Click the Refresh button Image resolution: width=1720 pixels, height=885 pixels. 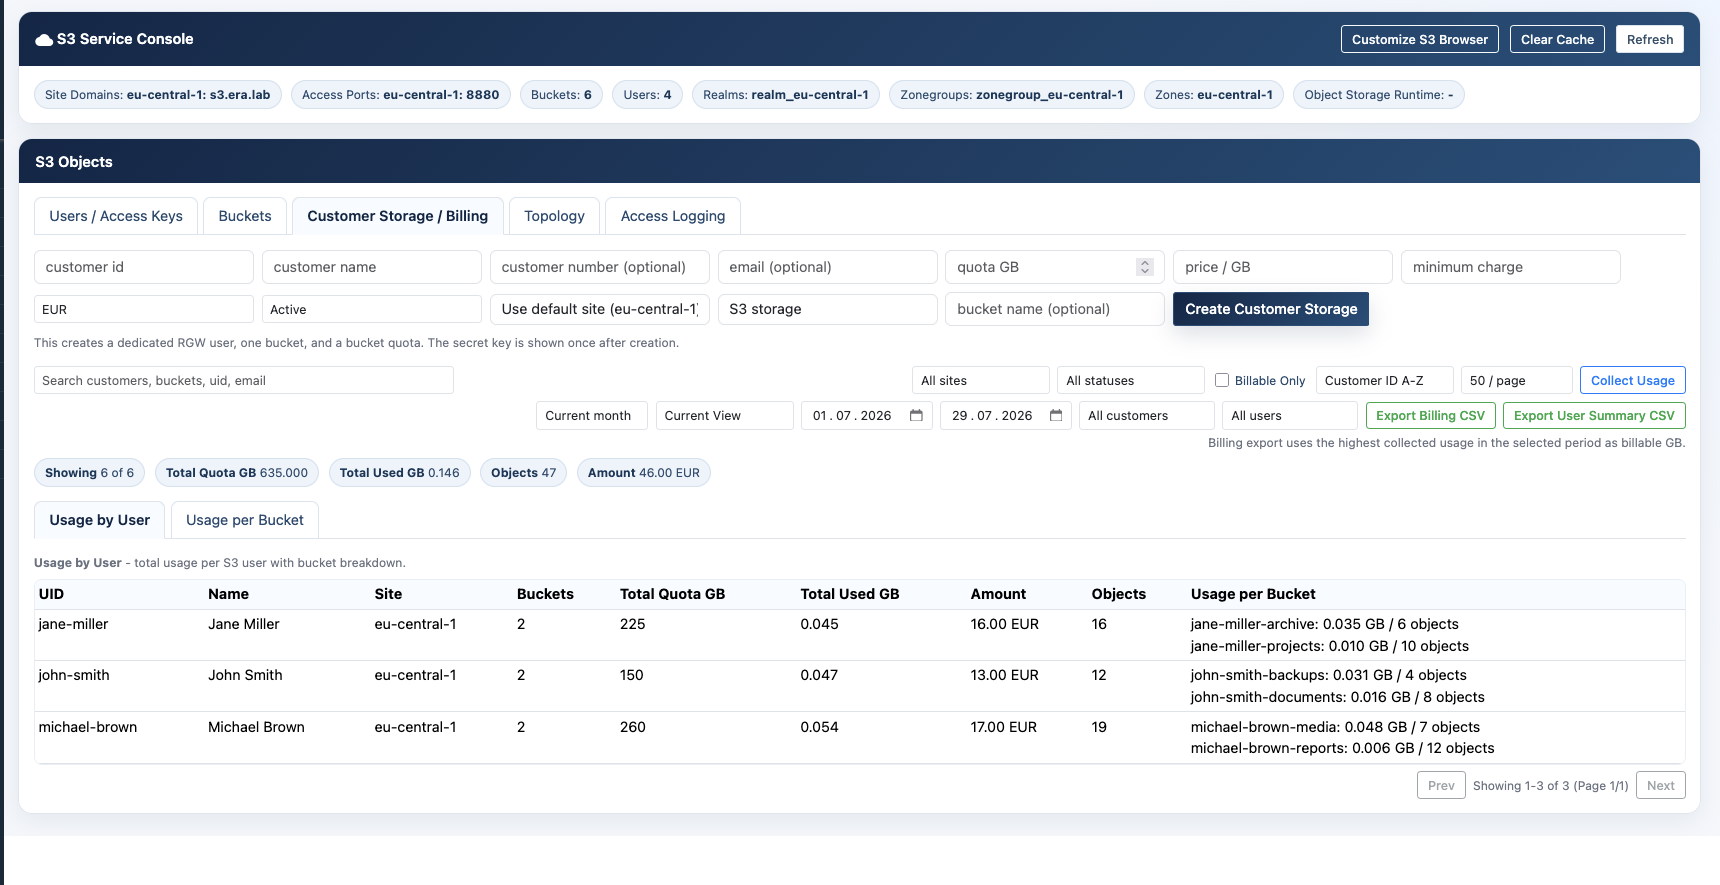[1650, 40]
